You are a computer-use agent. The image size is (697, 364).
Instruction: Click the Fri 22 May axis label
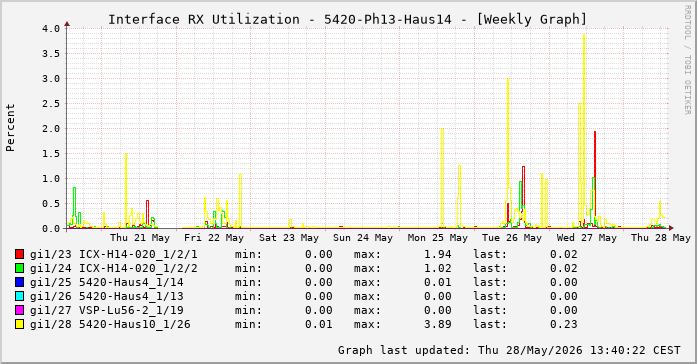[214, 238]
